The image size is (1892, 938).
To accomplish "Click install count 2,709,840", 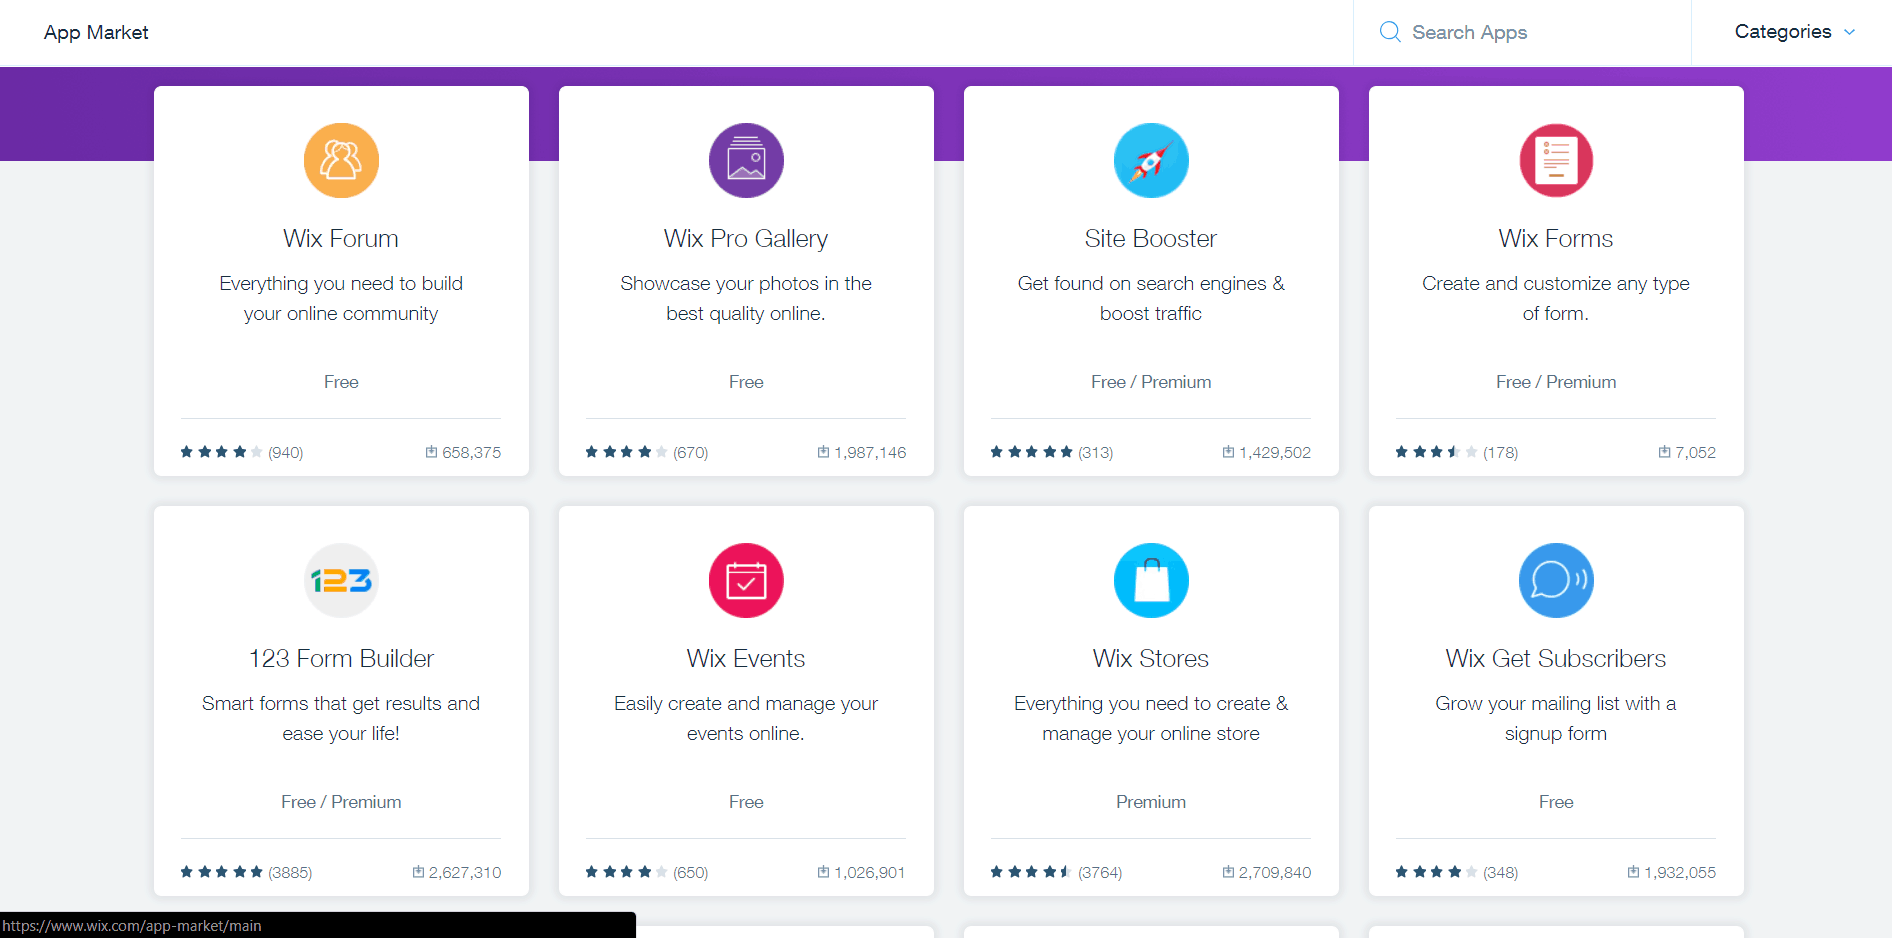I will tap(1275, 872).
